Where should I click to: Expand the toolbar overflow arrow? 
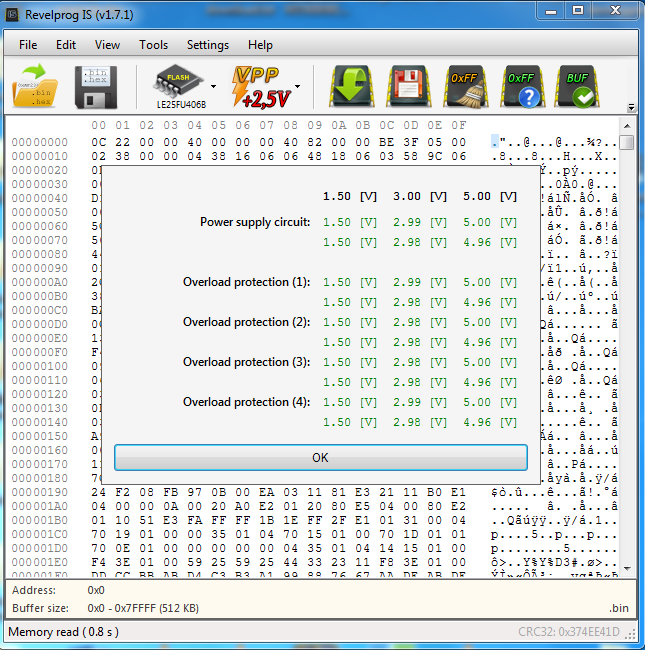tap(631, 107)
